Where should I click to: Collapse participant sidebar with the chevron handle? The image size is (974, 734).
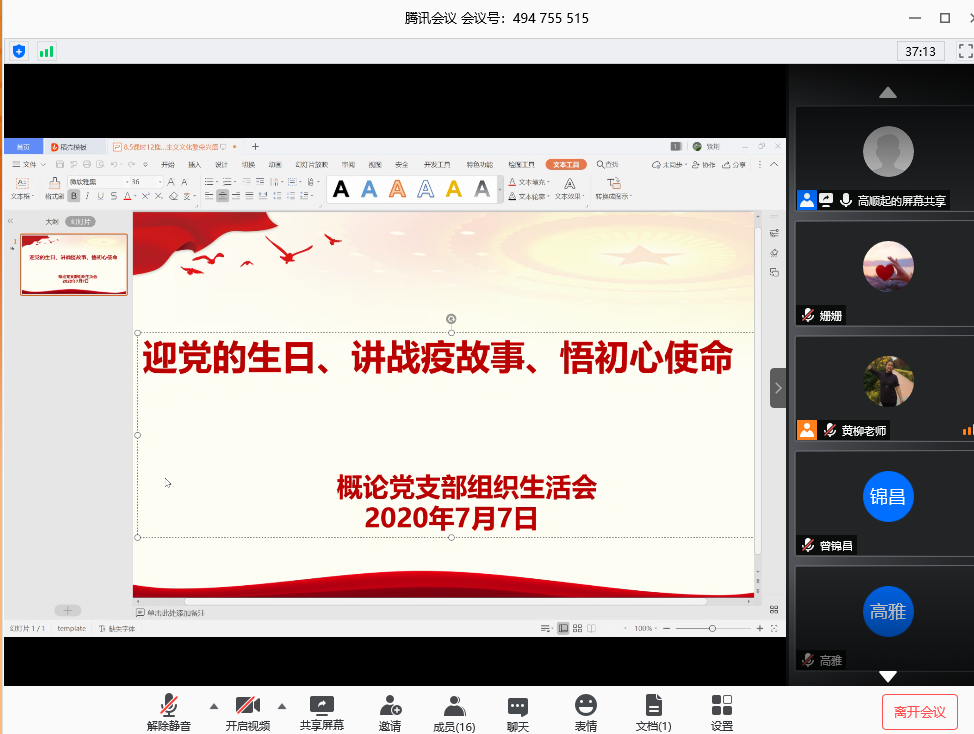[x=778, y=388]
